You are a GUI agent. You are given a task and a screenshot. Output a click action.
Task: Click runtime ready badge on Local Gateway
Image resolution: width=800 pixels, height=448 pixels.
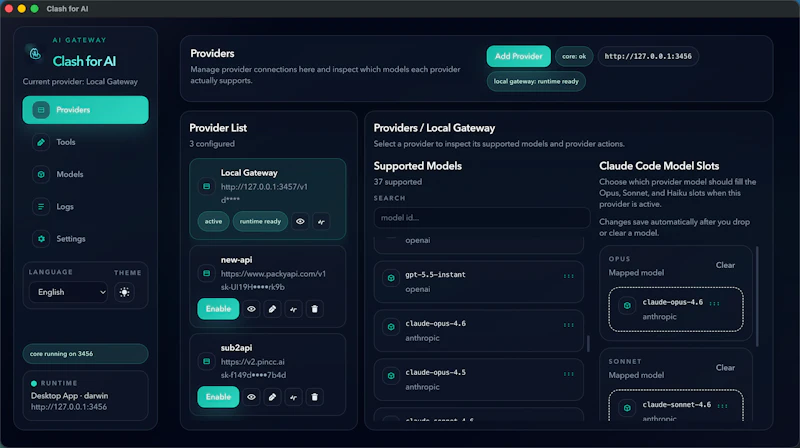260,221
